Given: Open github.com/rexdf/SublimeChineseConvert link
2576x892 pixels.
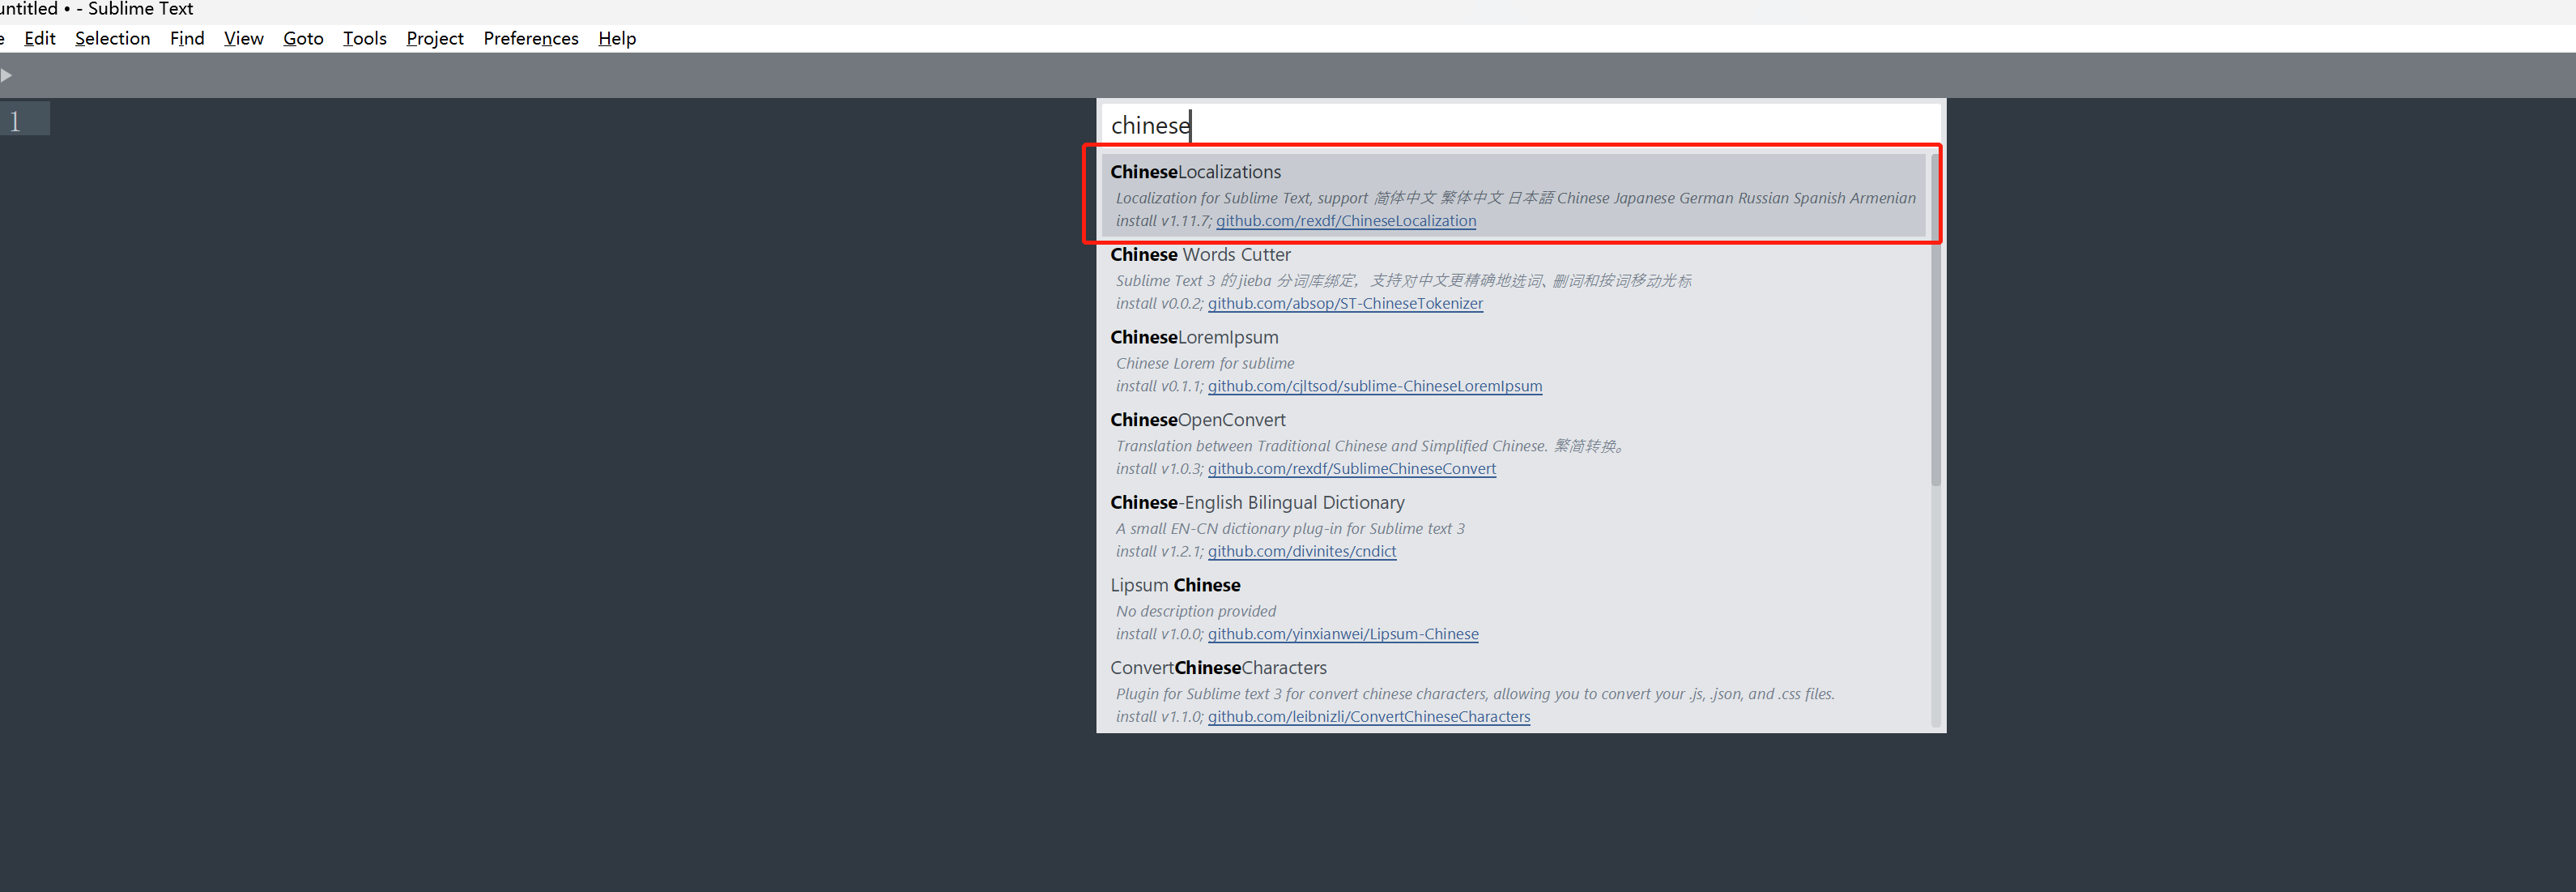Looking at the screenshot, I should 1352,469.
